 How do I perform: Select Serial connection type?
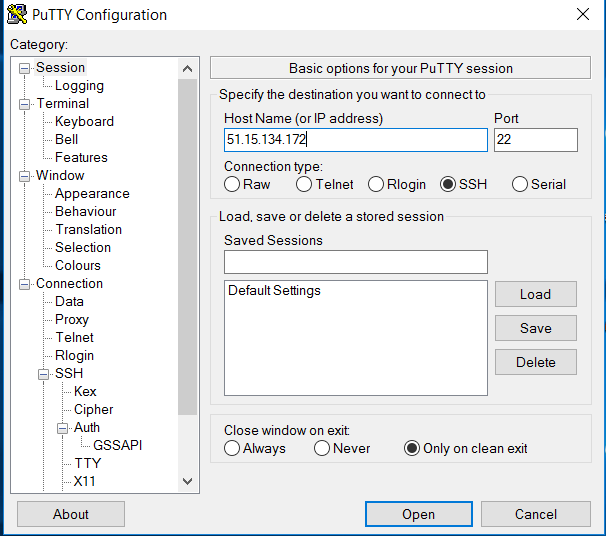coord(539,184)
